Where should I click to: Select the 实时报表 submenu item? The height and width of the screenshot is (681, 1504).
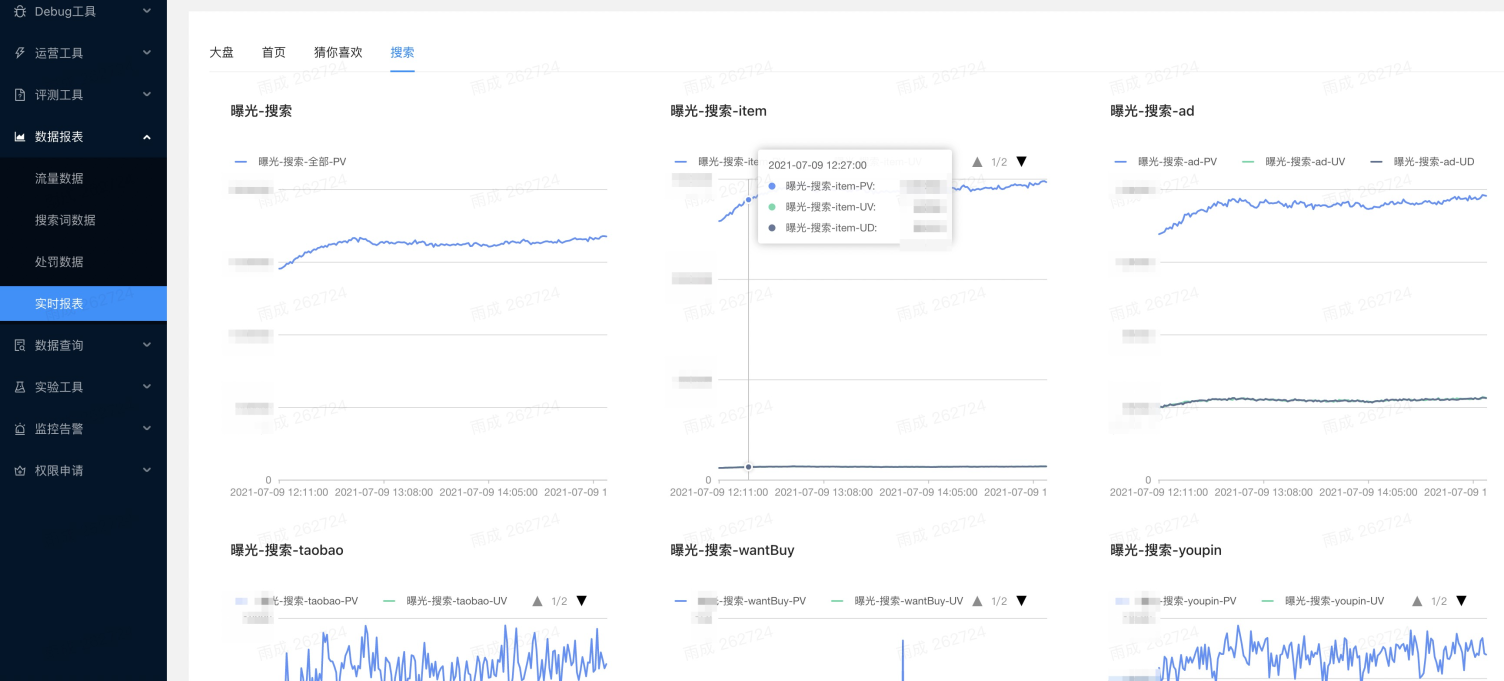83,304
